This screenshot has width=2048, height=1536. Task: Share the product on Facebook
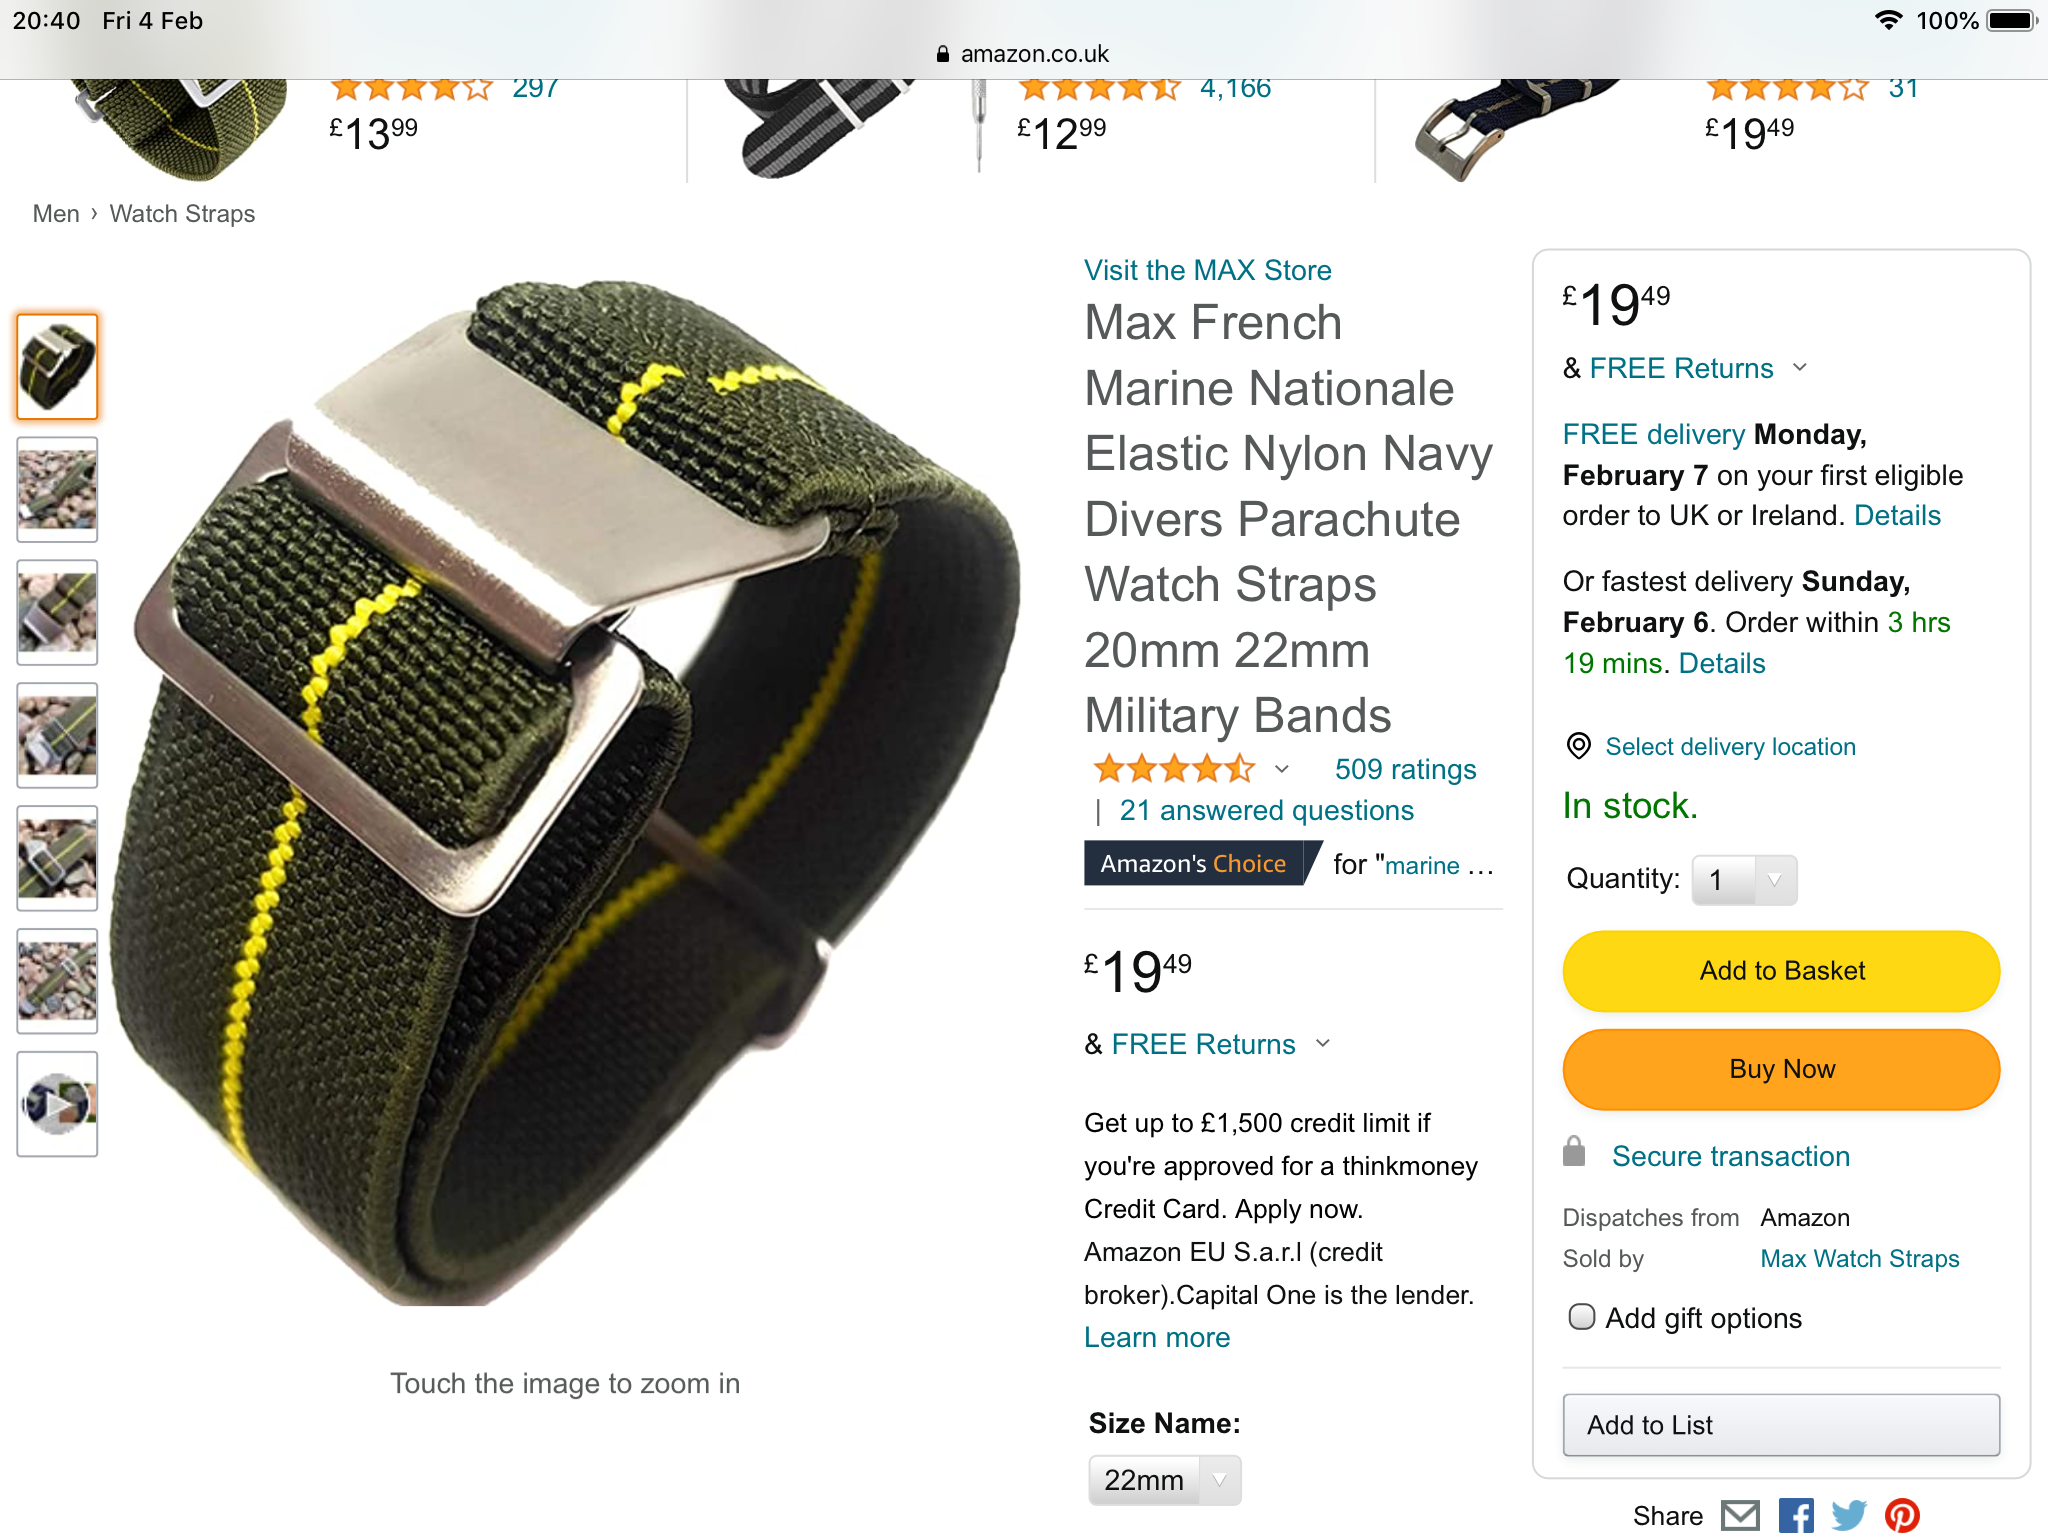1796,1516
